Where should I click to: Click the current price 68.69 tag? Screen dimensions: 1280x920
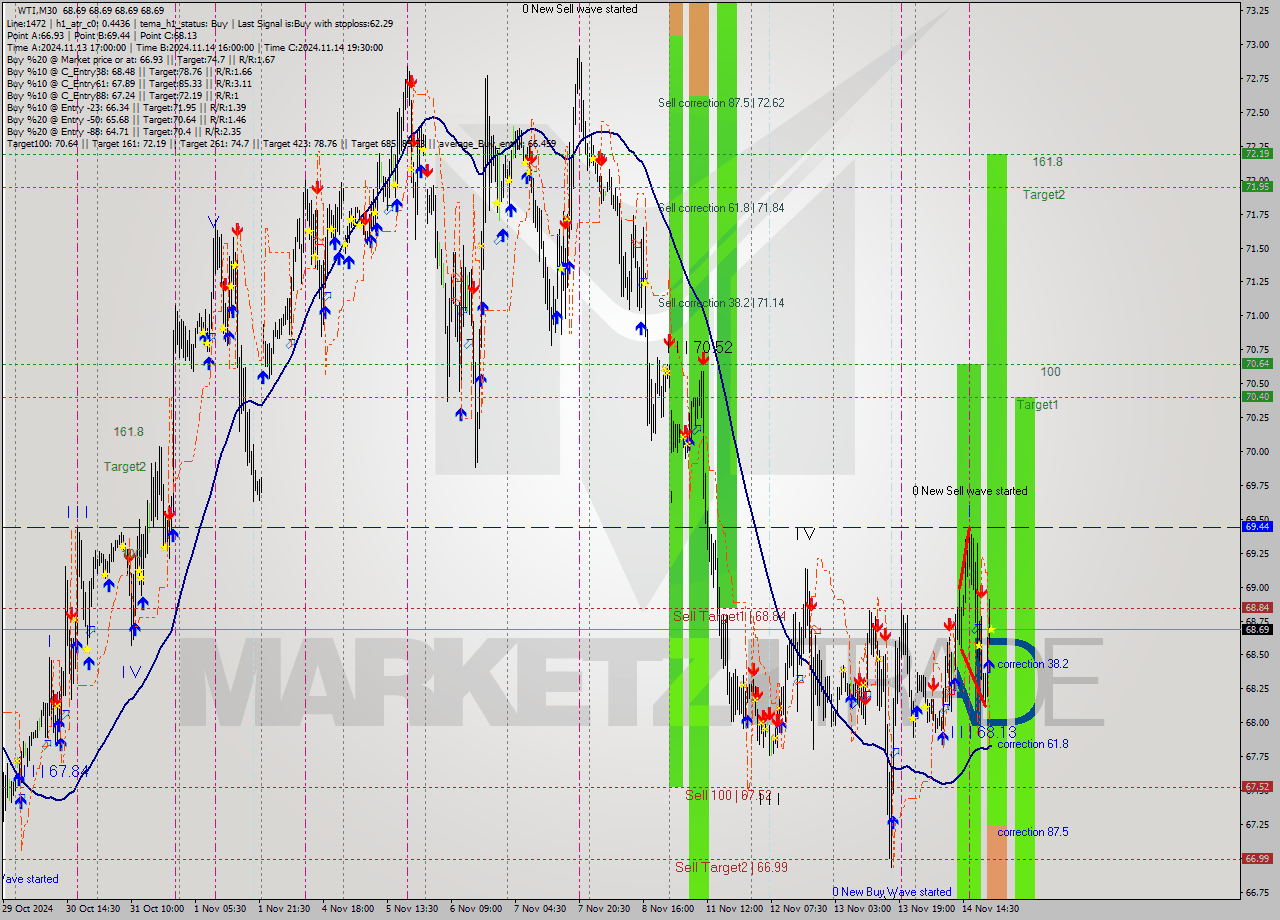(x=1257, y=629)
